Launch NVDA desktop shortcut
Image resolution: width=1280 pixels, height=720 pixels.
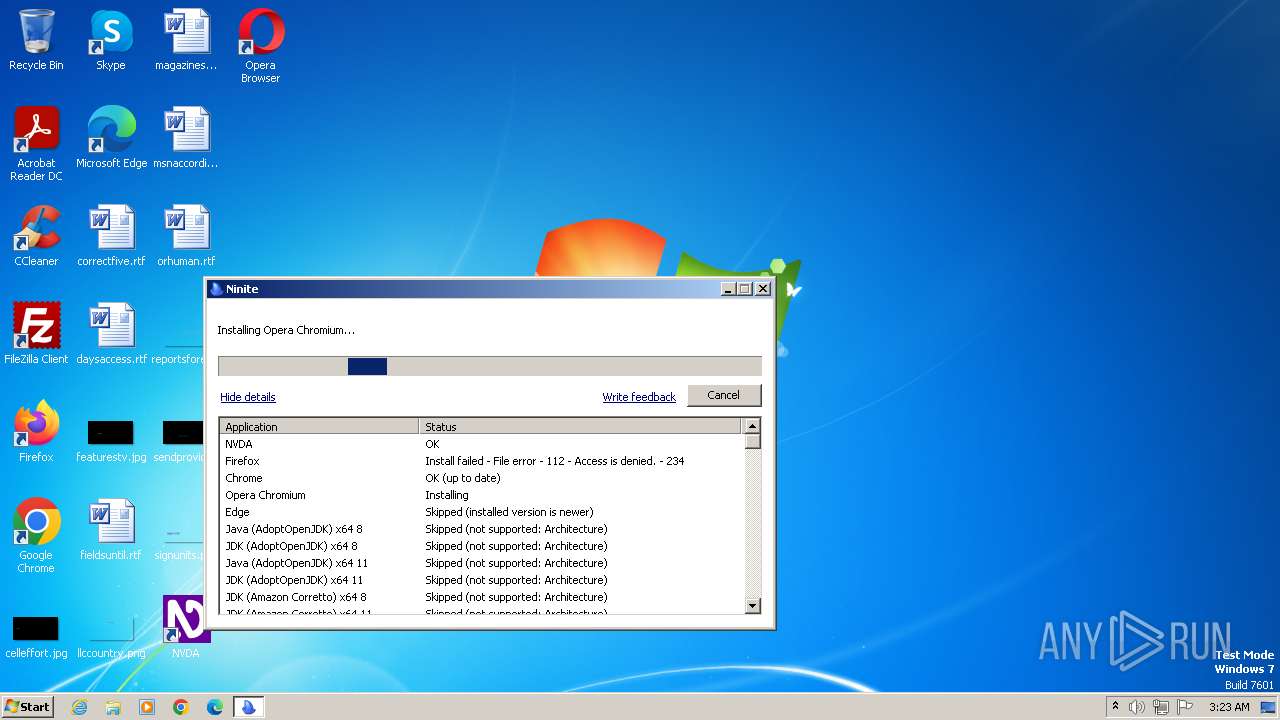186,628
